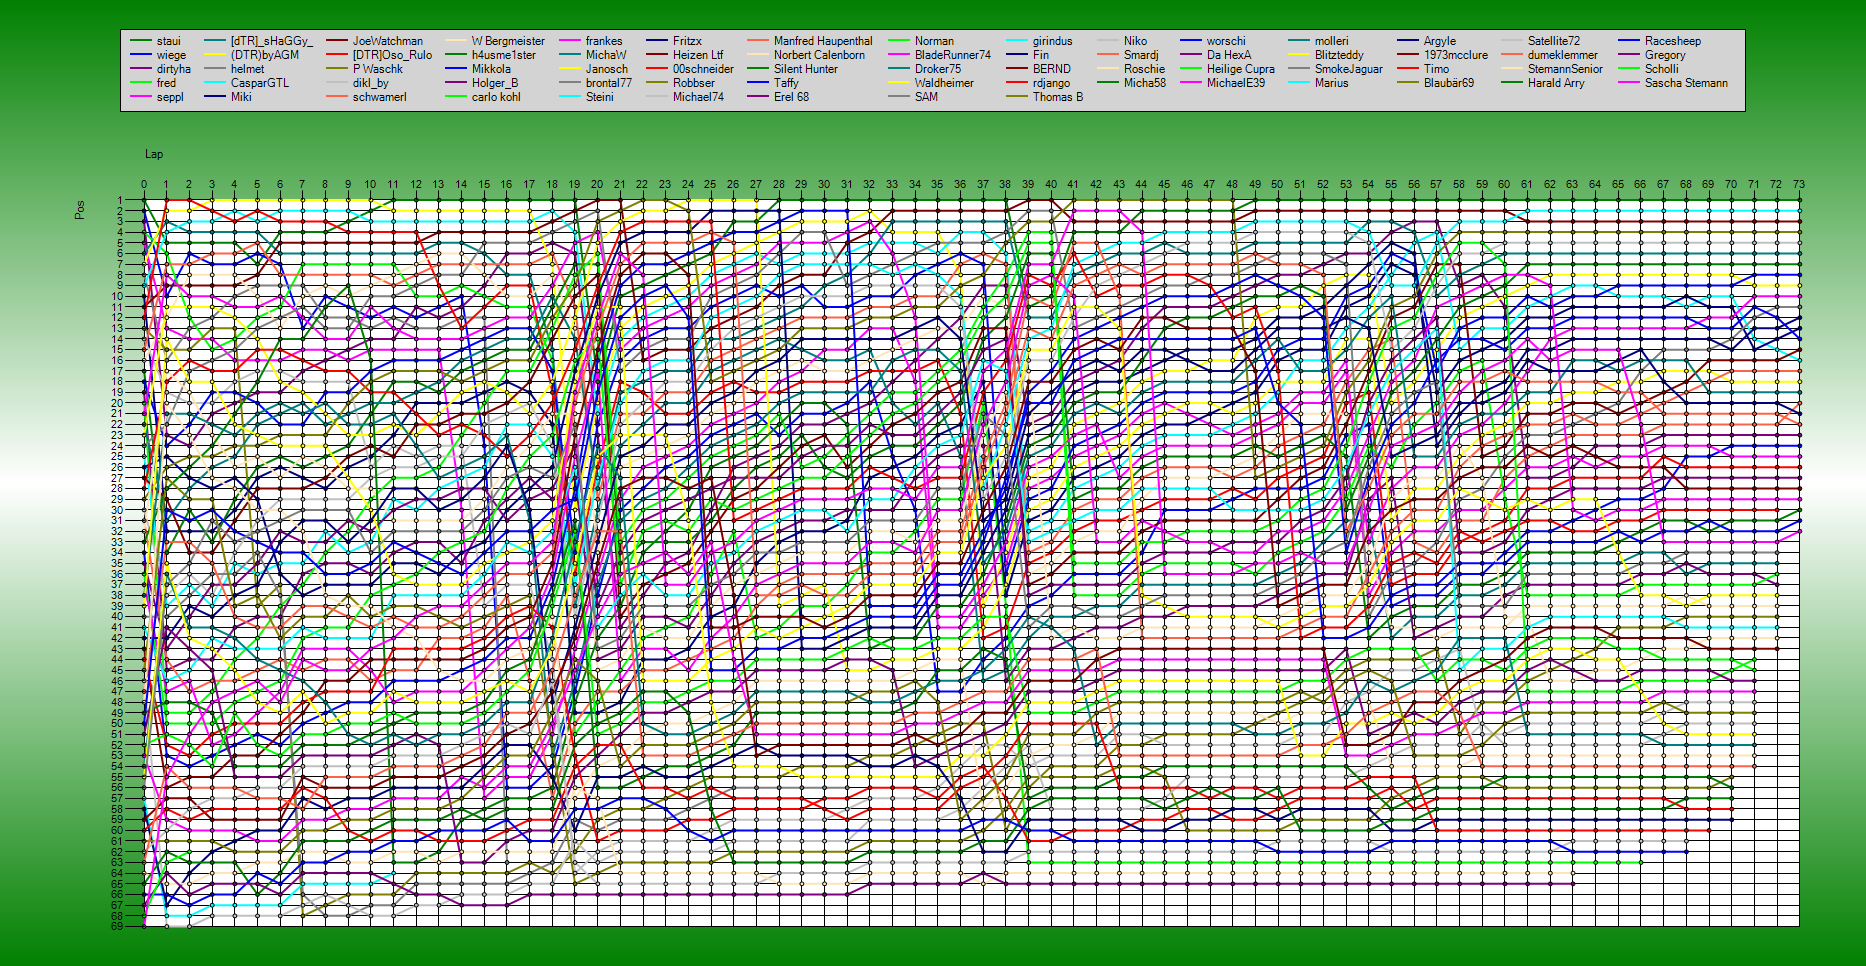Click '1973mcclure' in the legend
This screenshot has height=966, width=1866.
pyautogui.click(x=1456, y=55)
